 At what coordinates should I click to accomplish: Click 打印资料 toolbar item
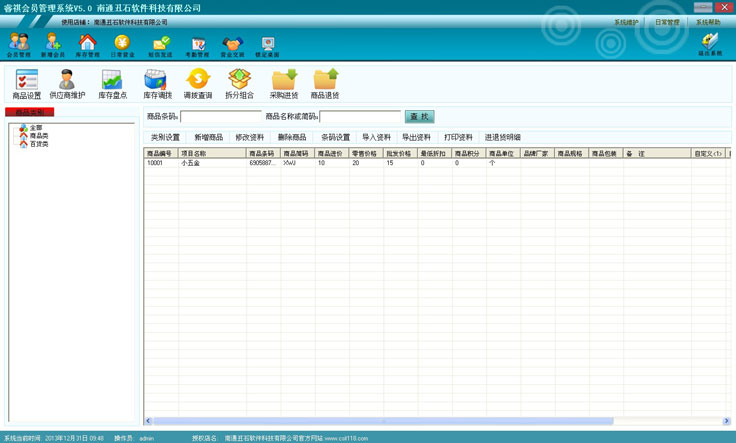coord(458,137)
